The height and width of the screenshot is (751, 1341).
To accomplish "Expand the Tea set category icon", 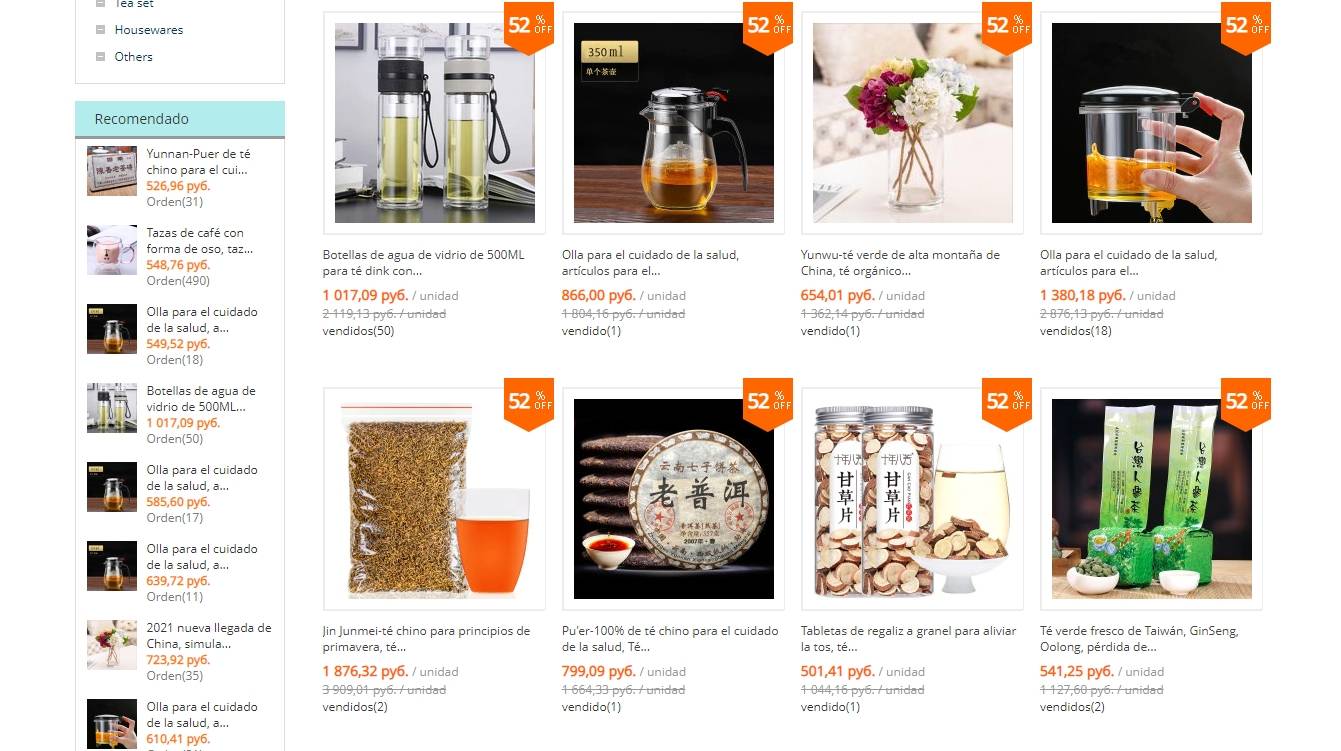I will 100,4.
